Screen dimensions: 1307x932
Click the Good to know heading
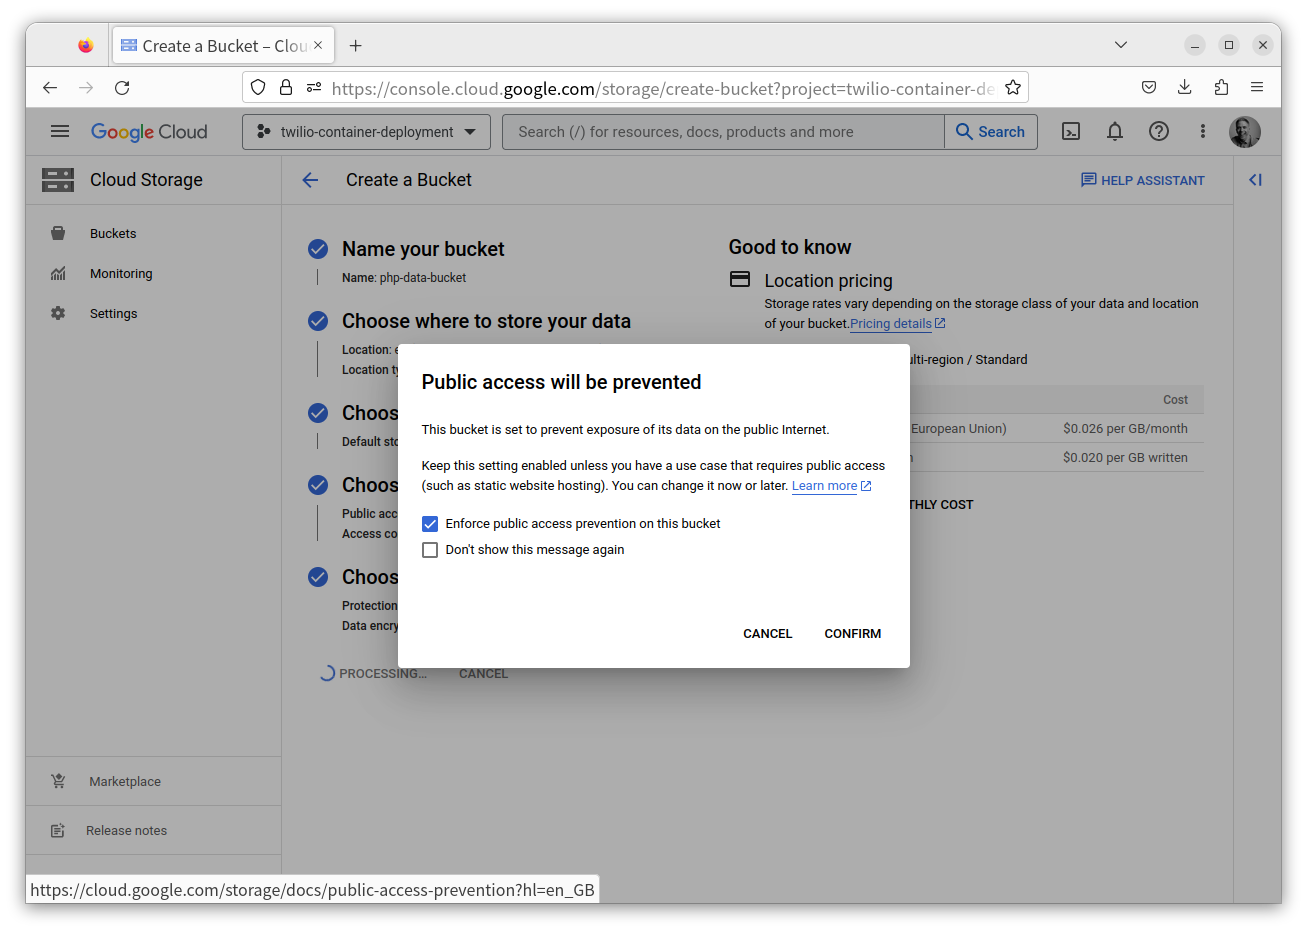790,247
